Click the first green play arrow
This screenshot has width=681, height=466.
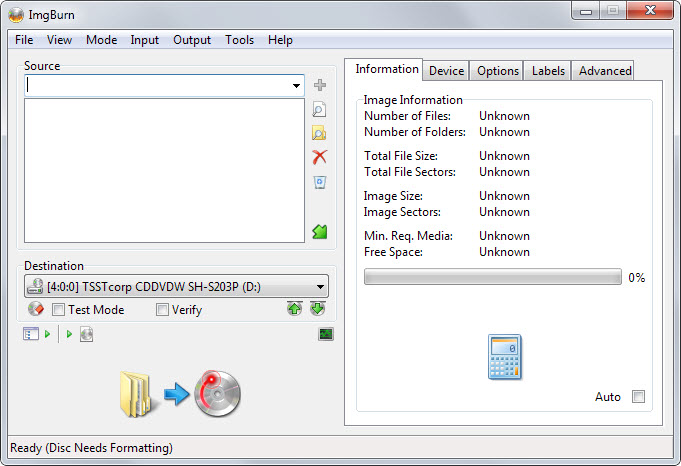pos(48,334)
